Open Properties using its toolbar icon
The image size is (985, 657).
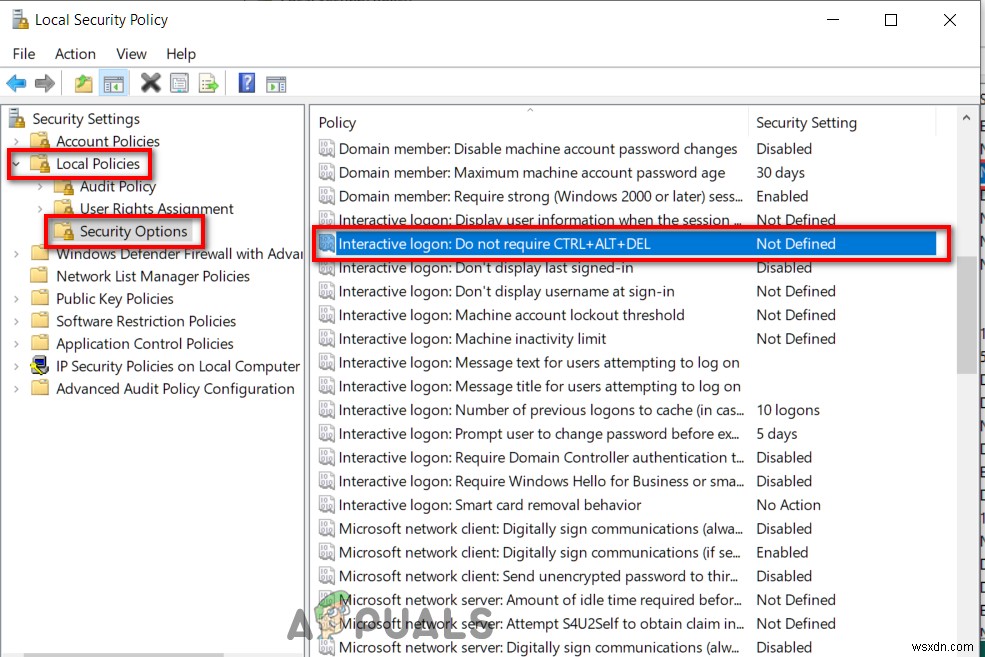(x=179, y=83)
